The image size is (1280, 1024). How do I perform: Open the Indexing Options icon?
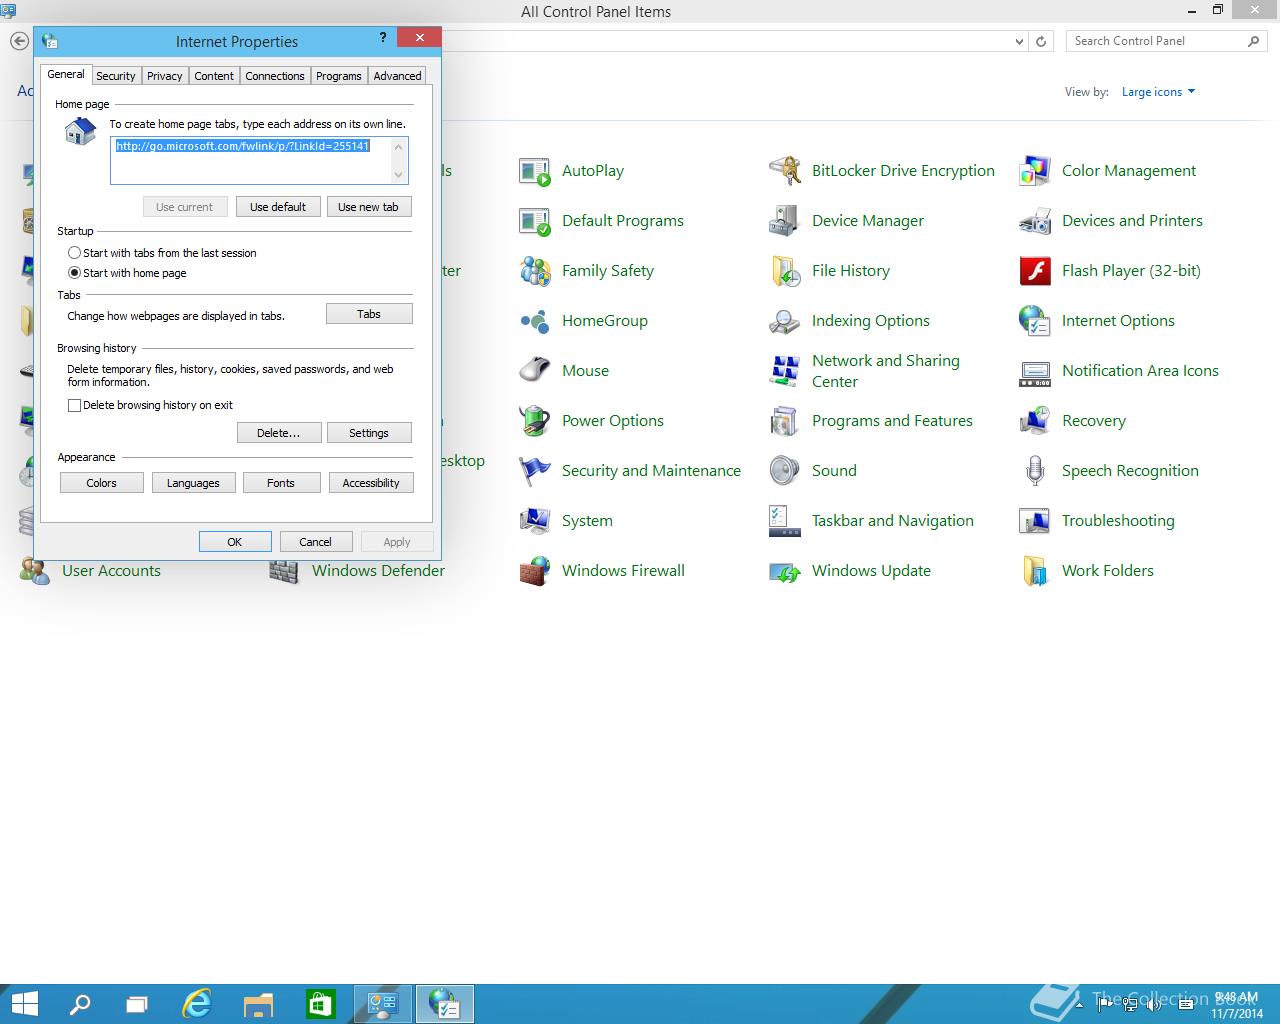785,321
